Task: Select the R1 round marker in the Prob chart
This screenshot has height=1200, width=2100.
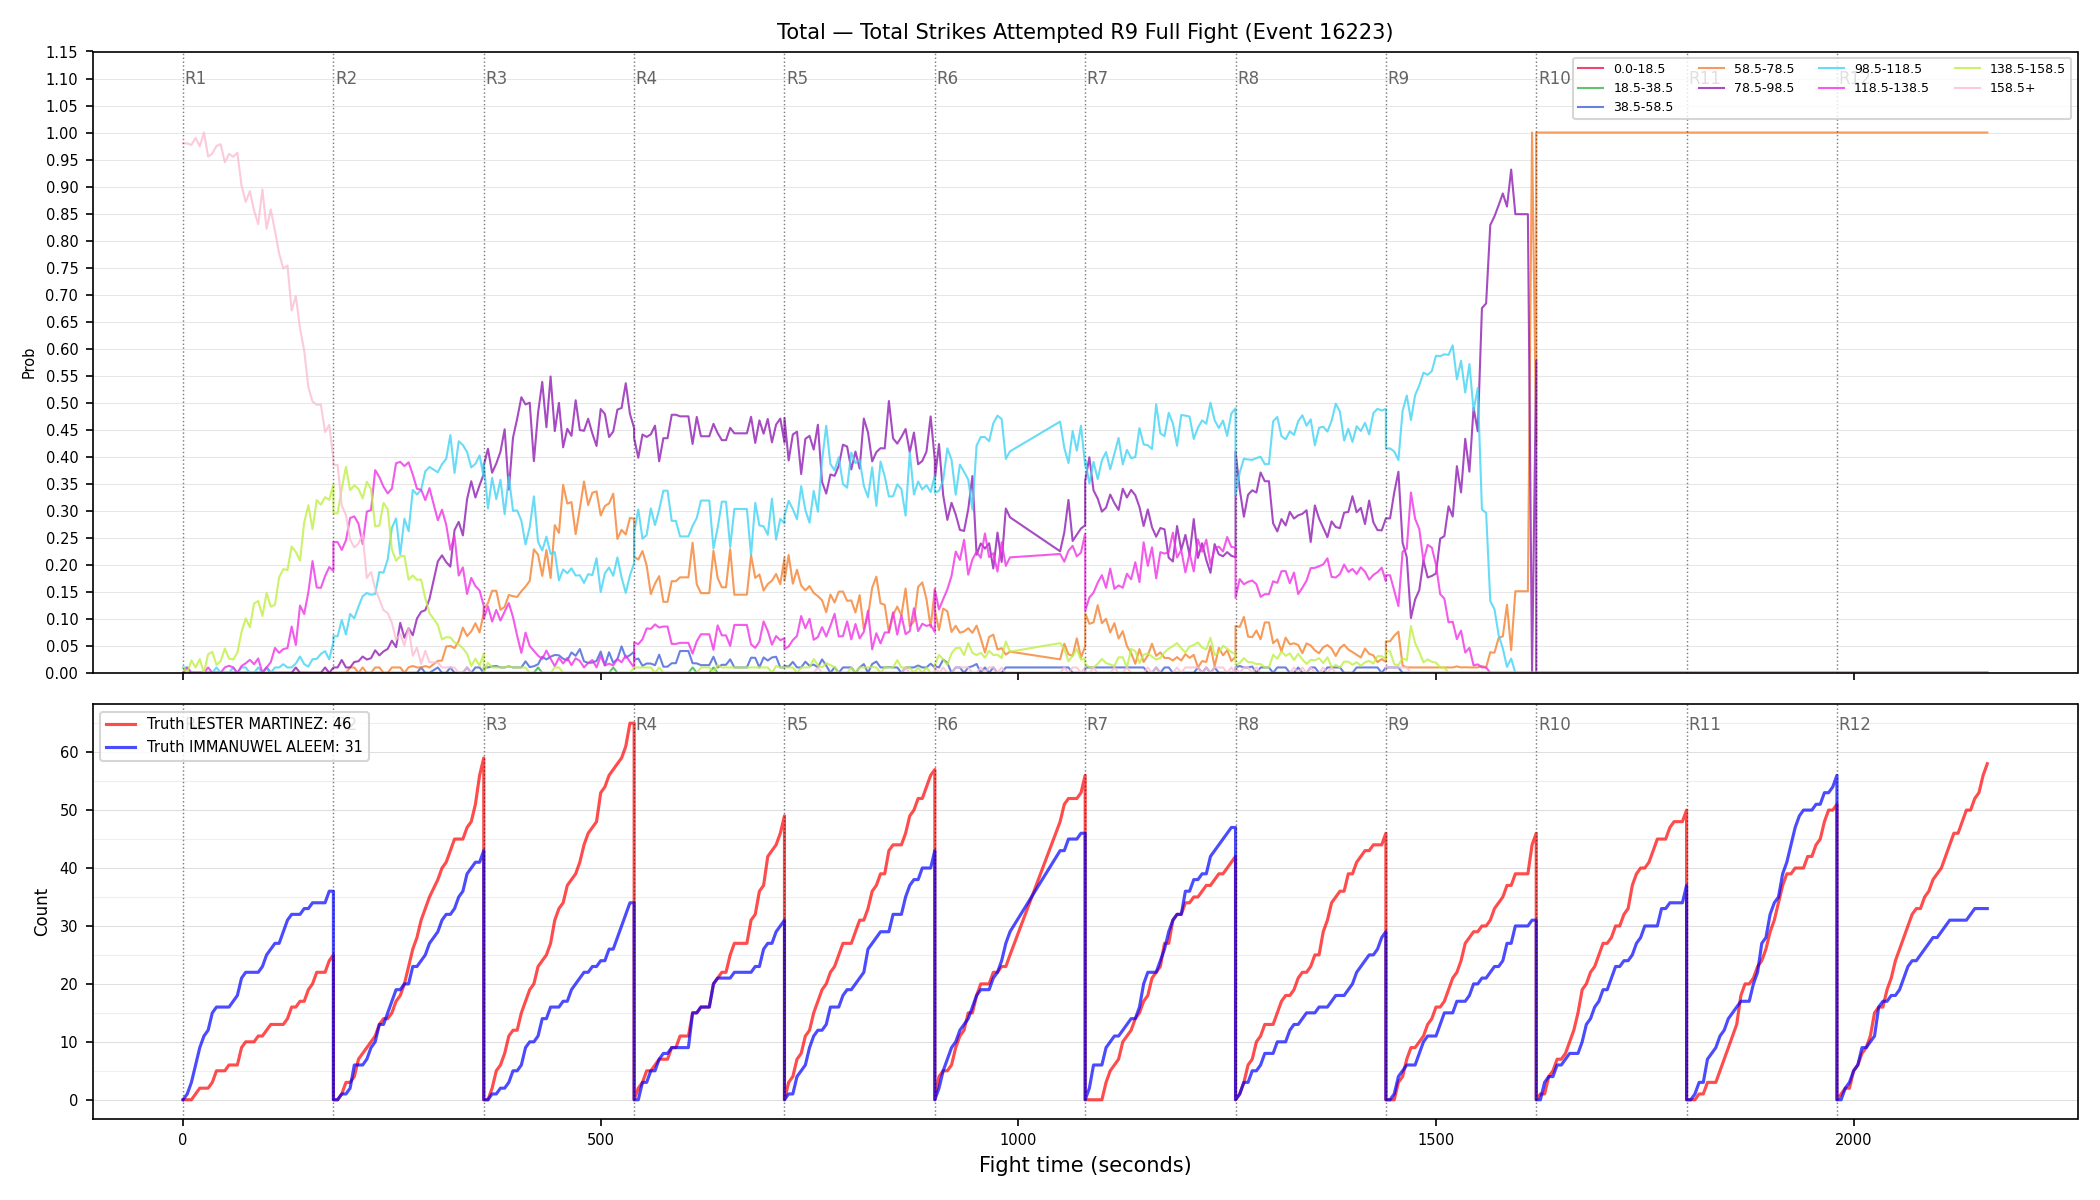Action: (195, 78)
